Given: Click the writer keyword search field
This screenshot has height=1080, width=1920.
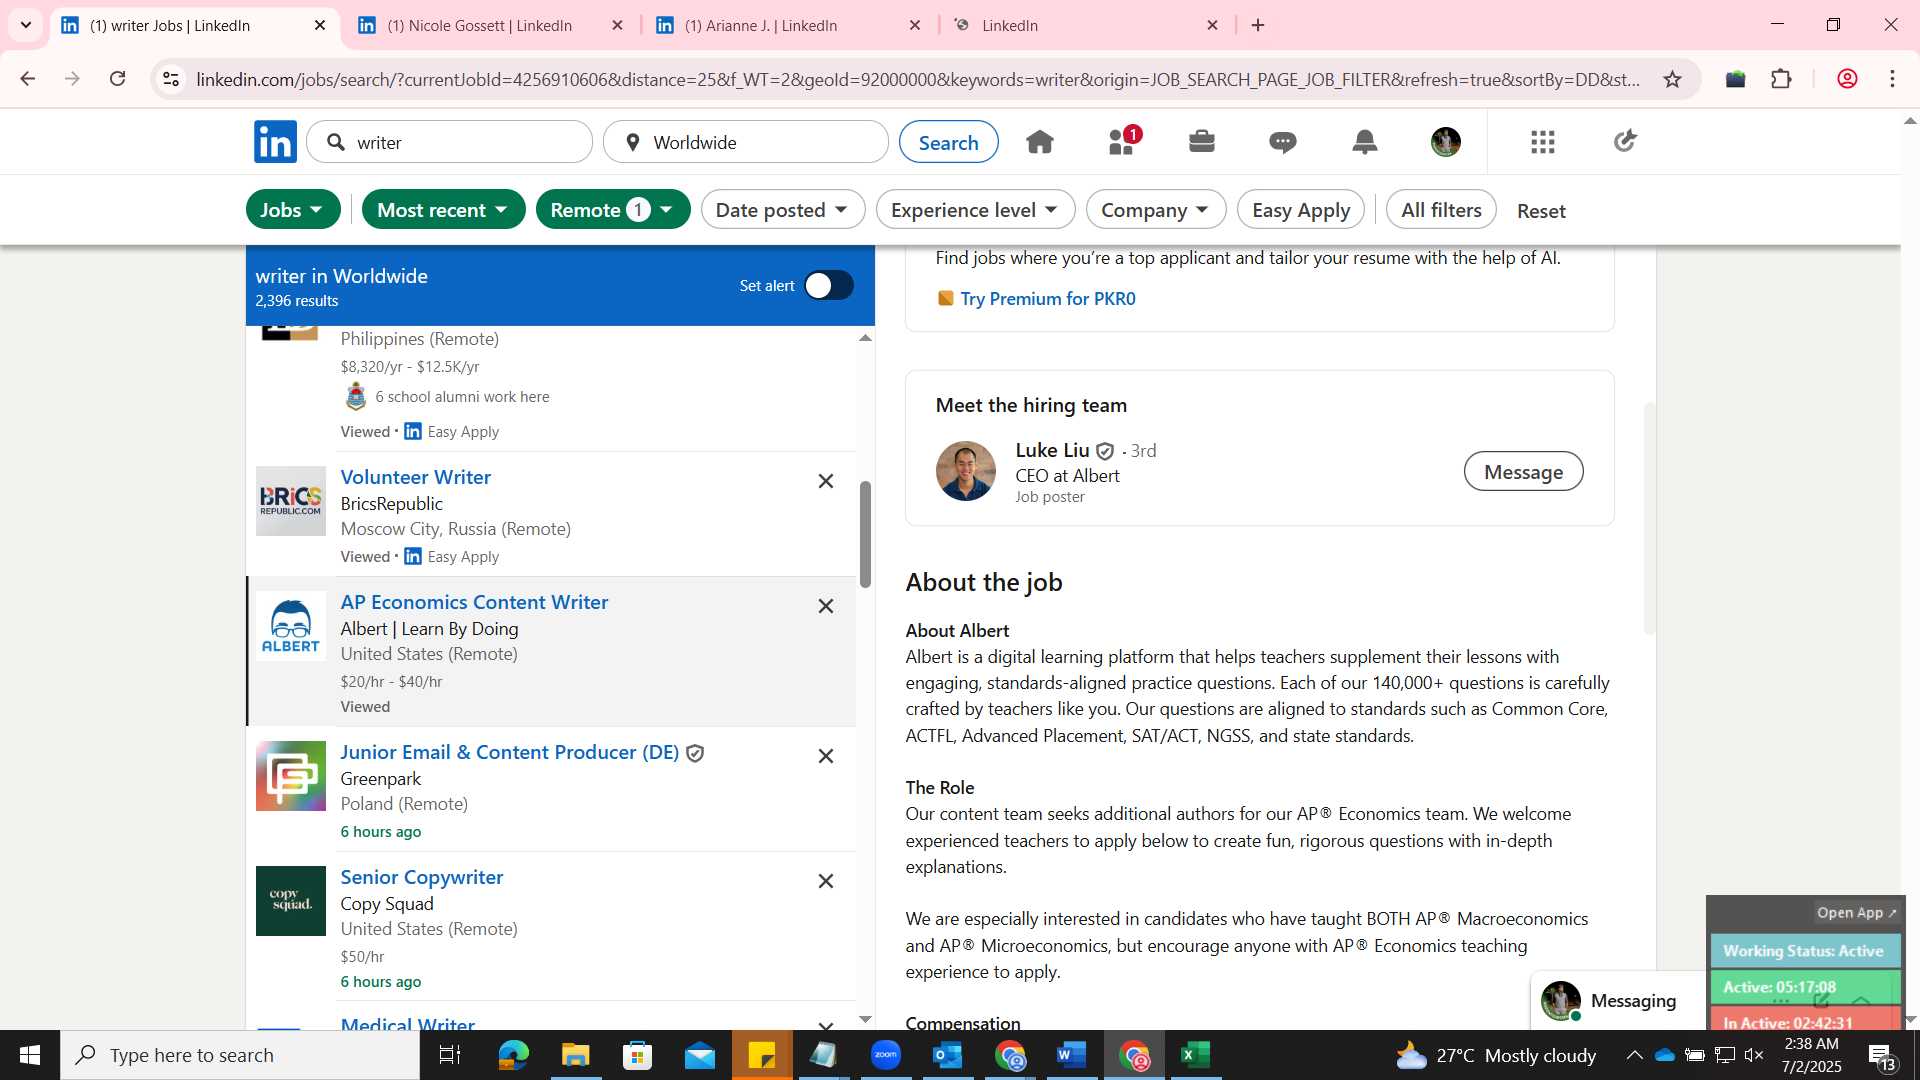Looking at the screenshot, I should coord(450,142).
